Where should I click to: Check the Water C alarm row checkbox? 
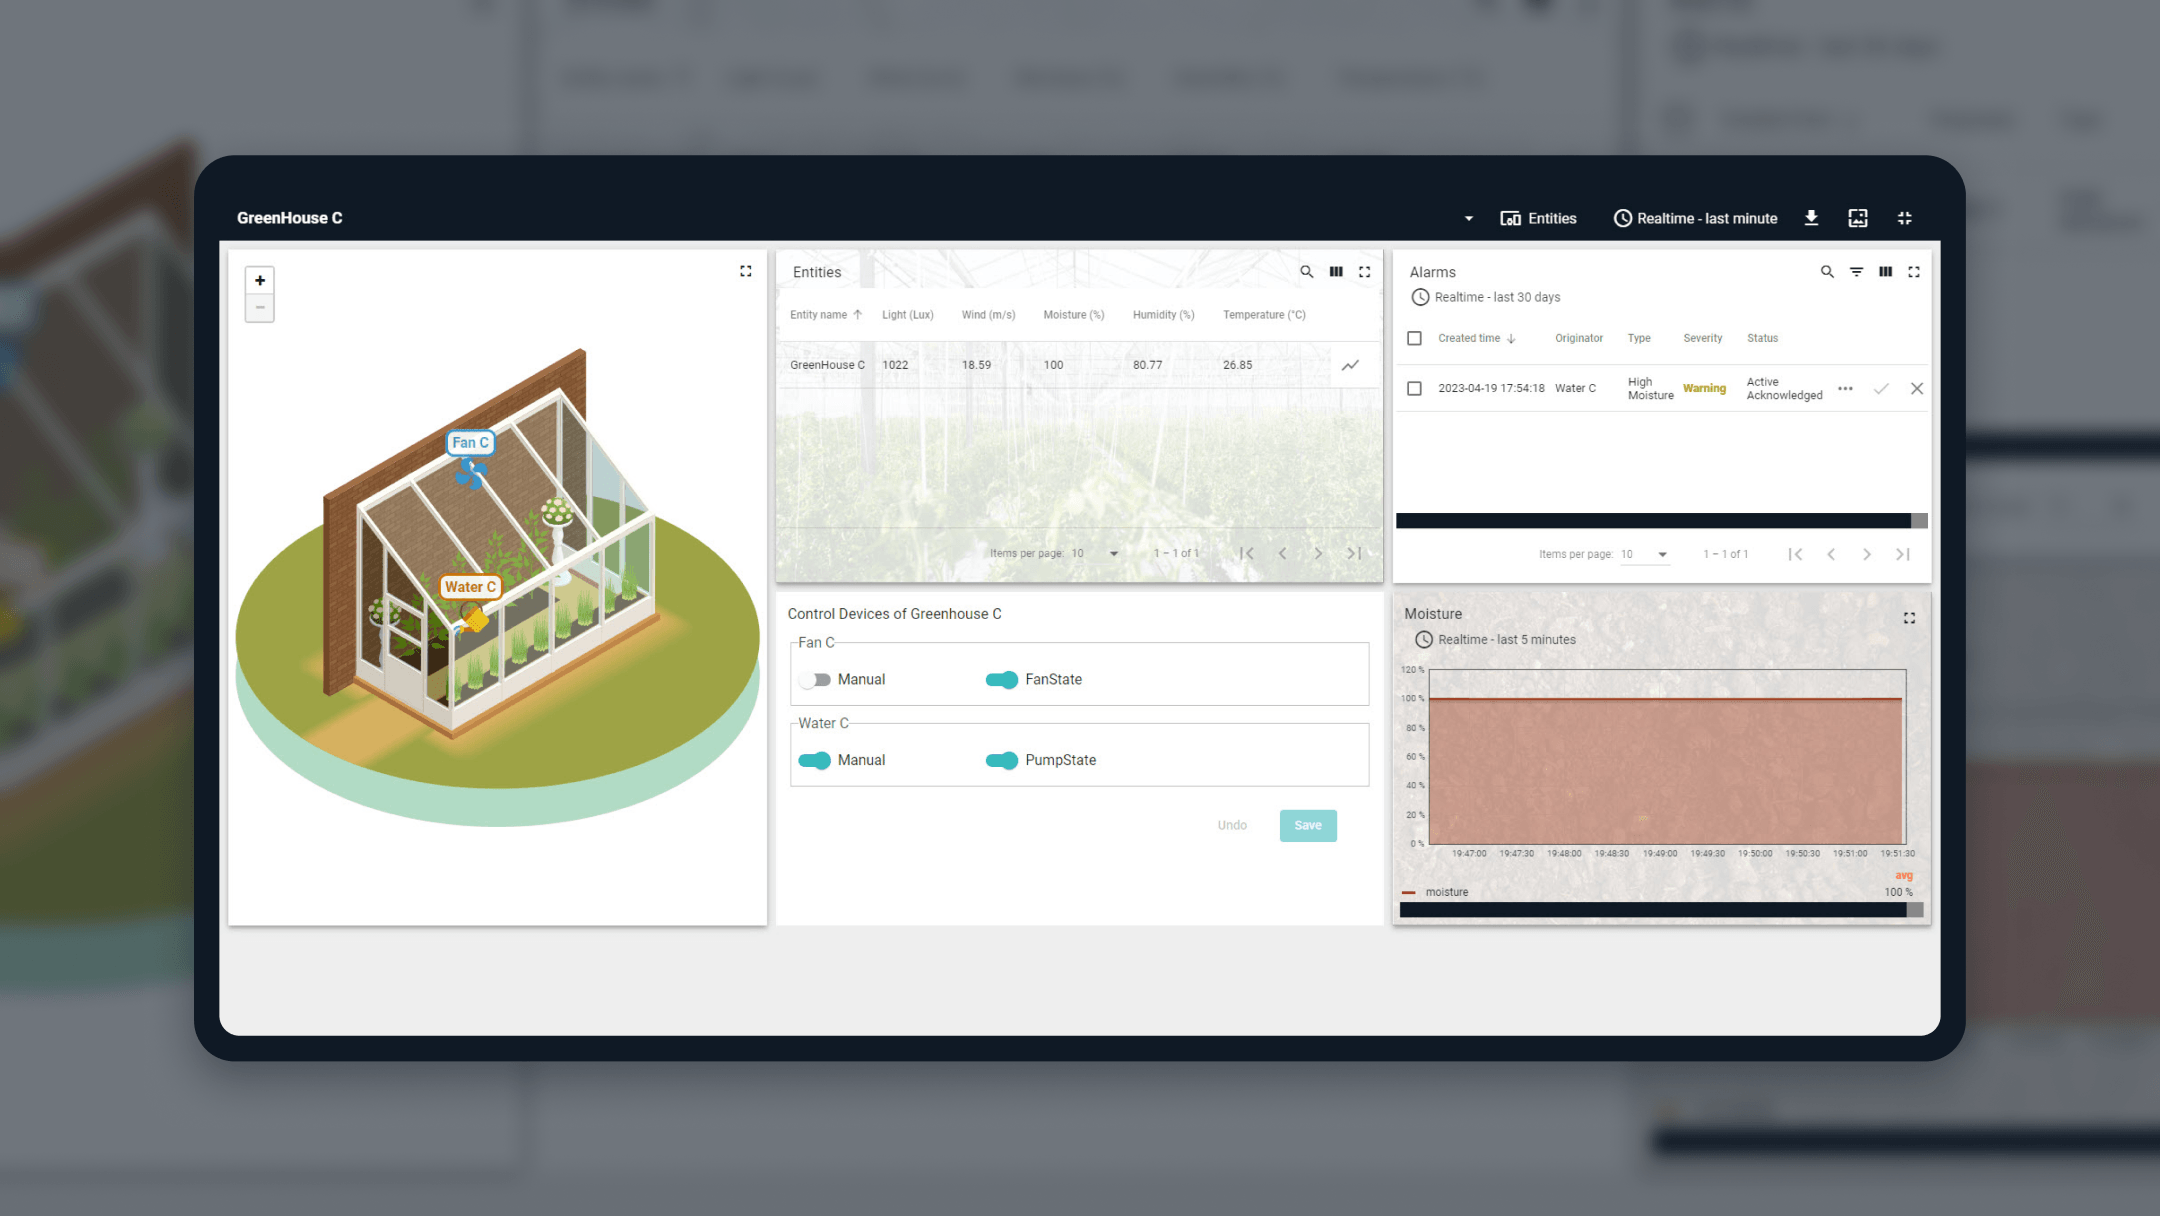(x=1414, y=389)
